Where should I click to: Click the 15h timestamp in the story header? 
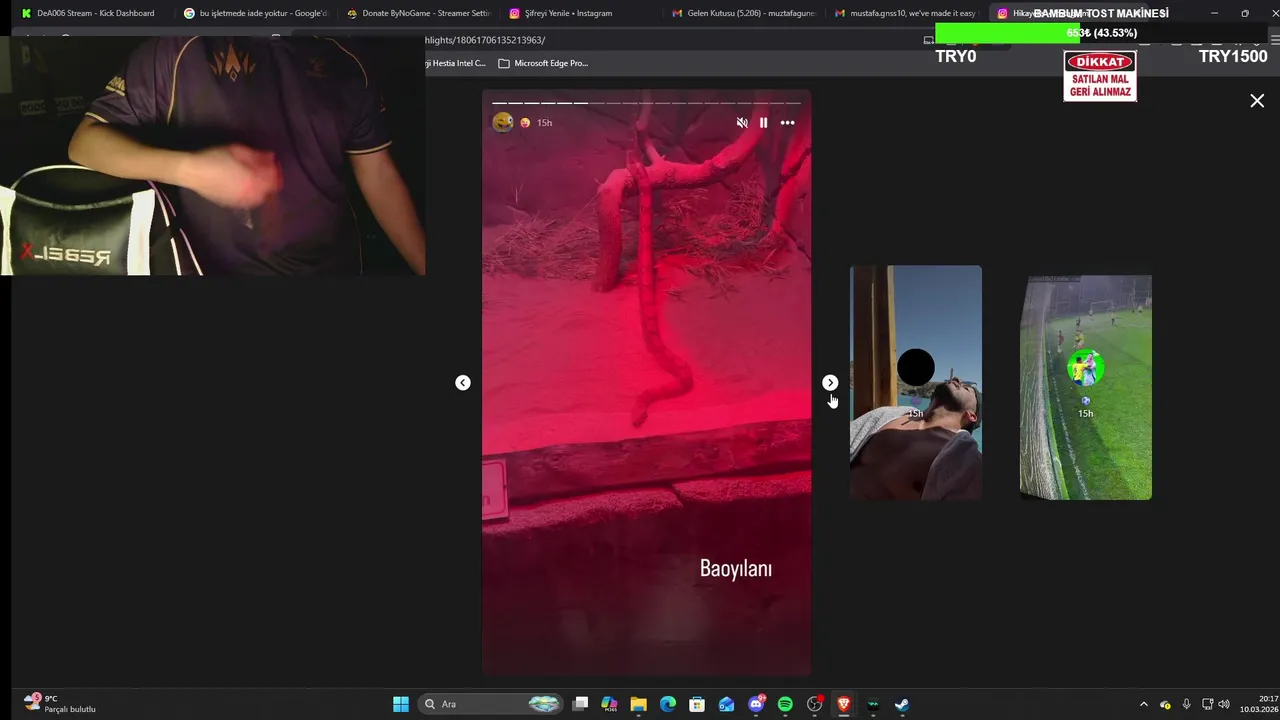pyautogui.click(x=544, y=123)
